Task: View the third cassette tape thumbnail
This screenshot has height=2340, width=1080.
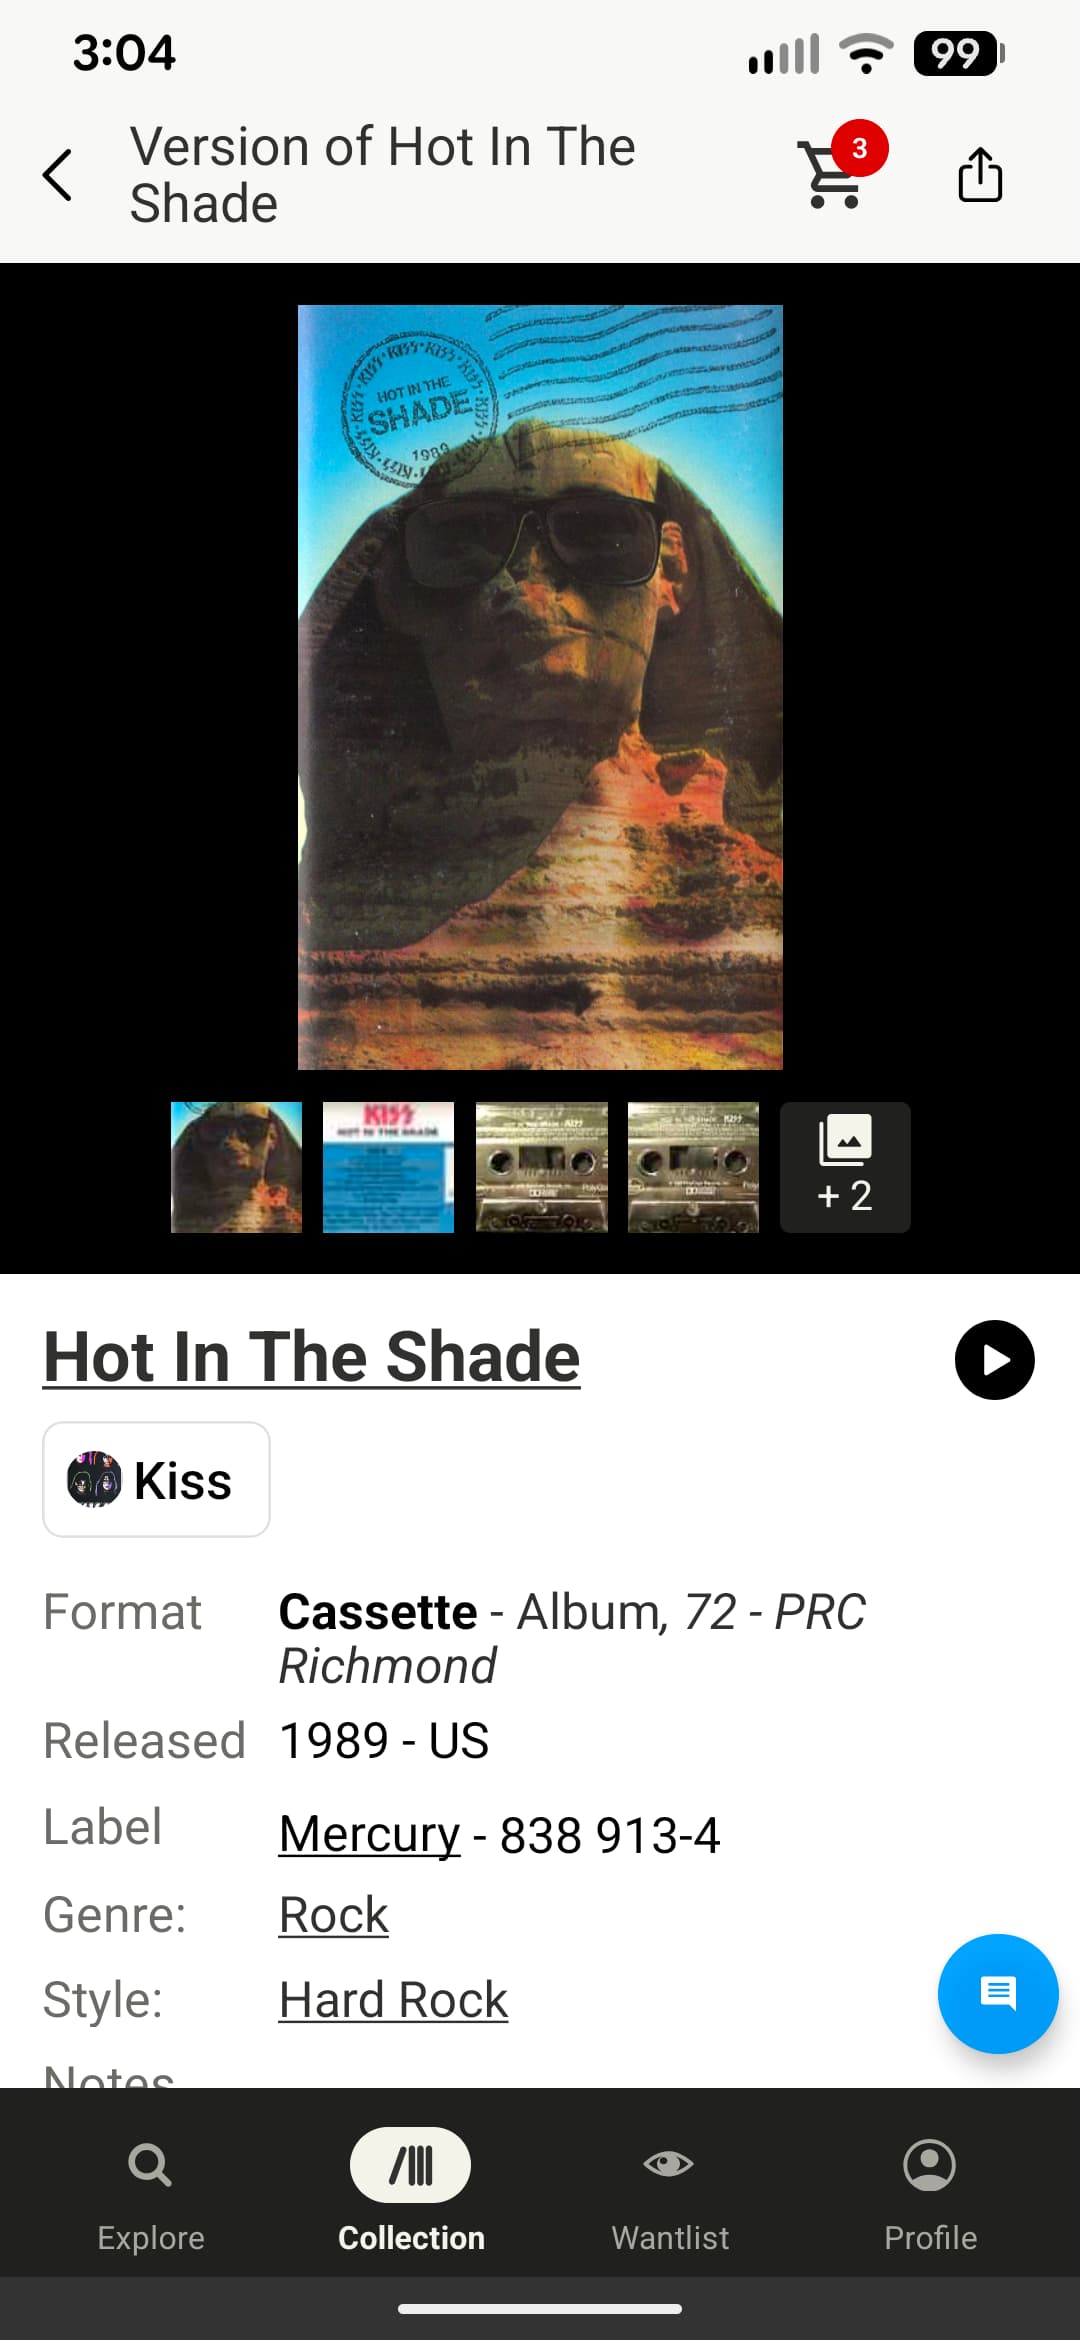Action: [x=541, y=1167]
